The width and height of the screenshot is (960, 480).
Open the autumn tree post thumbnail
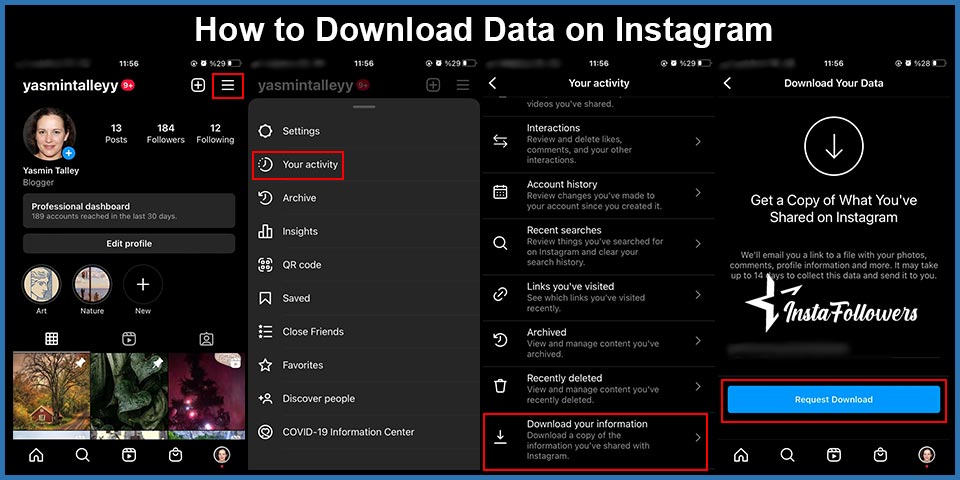(x=51, y=391)
